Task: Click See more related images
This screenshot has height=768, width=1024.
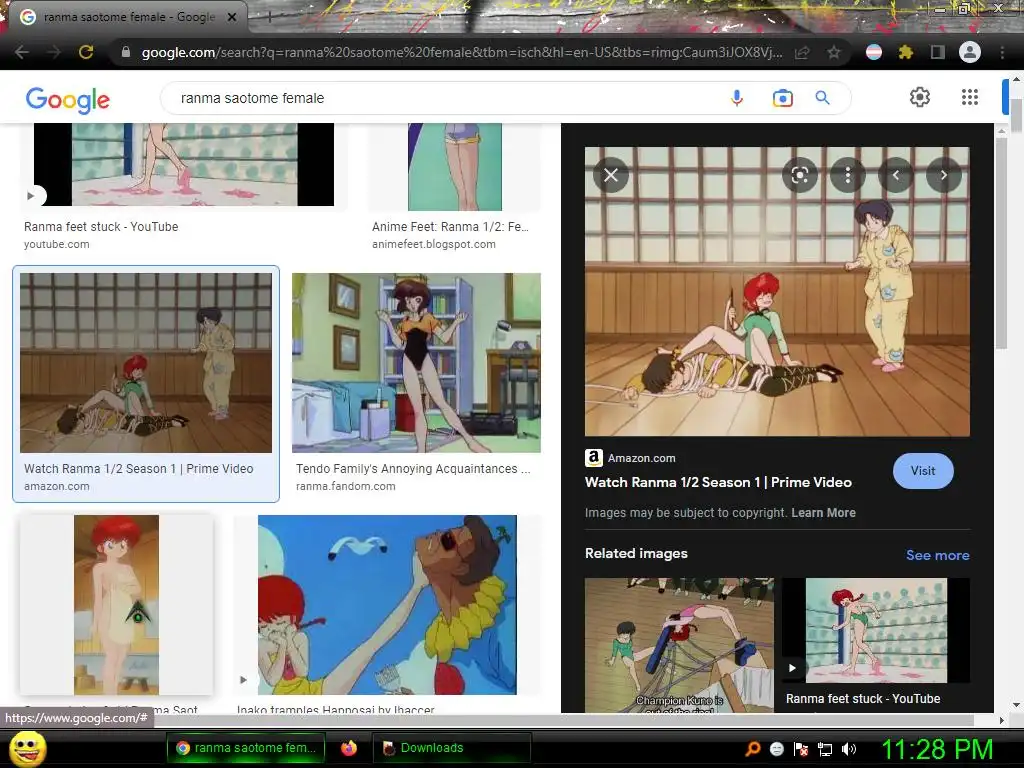Action: click(937, 555)
